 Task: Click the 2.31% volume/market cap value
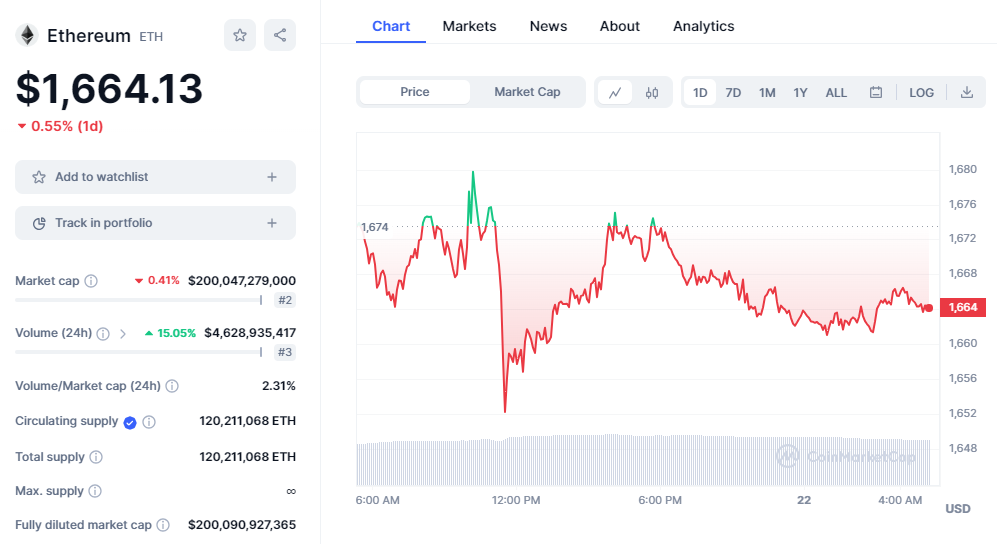(x=278, y=386)
